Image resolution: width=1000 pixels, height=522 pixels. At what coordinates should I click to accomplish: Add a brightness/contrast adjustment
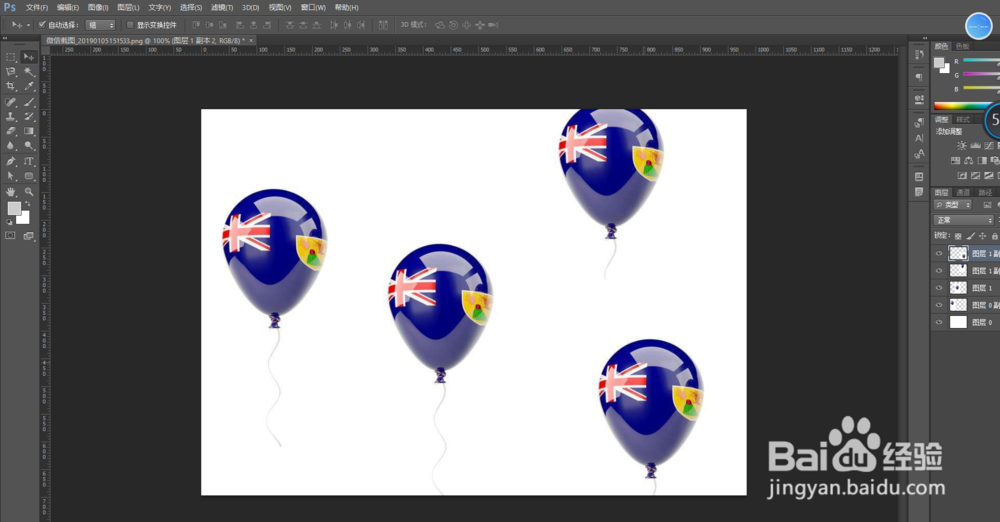click(961, 146)
